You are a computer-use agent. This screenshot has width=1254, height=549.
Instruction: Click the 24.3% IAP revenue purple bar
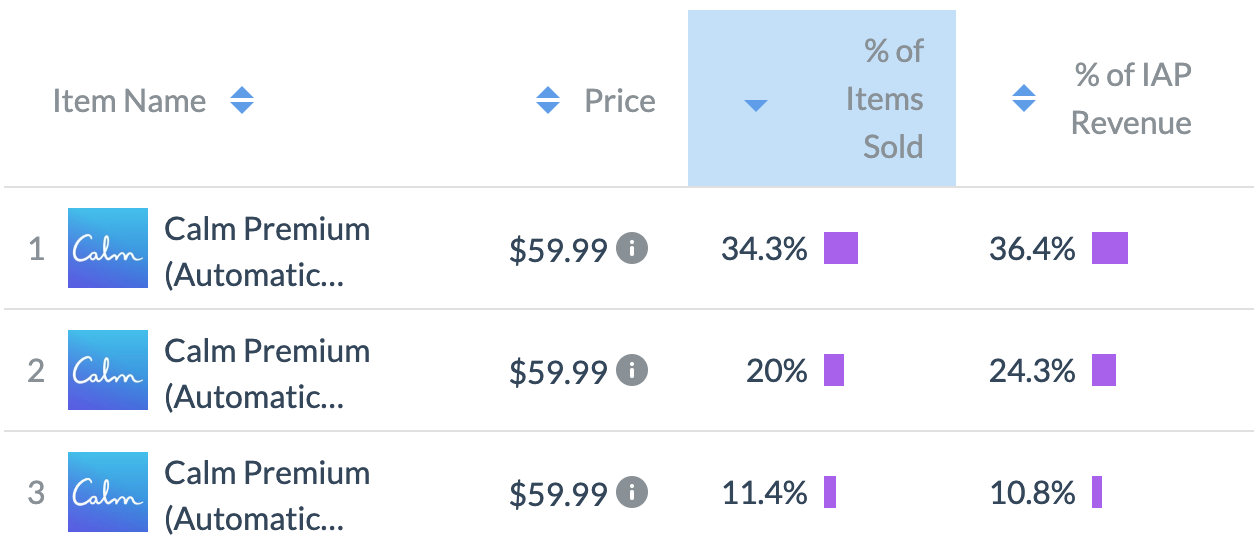tap(1103, 370)
